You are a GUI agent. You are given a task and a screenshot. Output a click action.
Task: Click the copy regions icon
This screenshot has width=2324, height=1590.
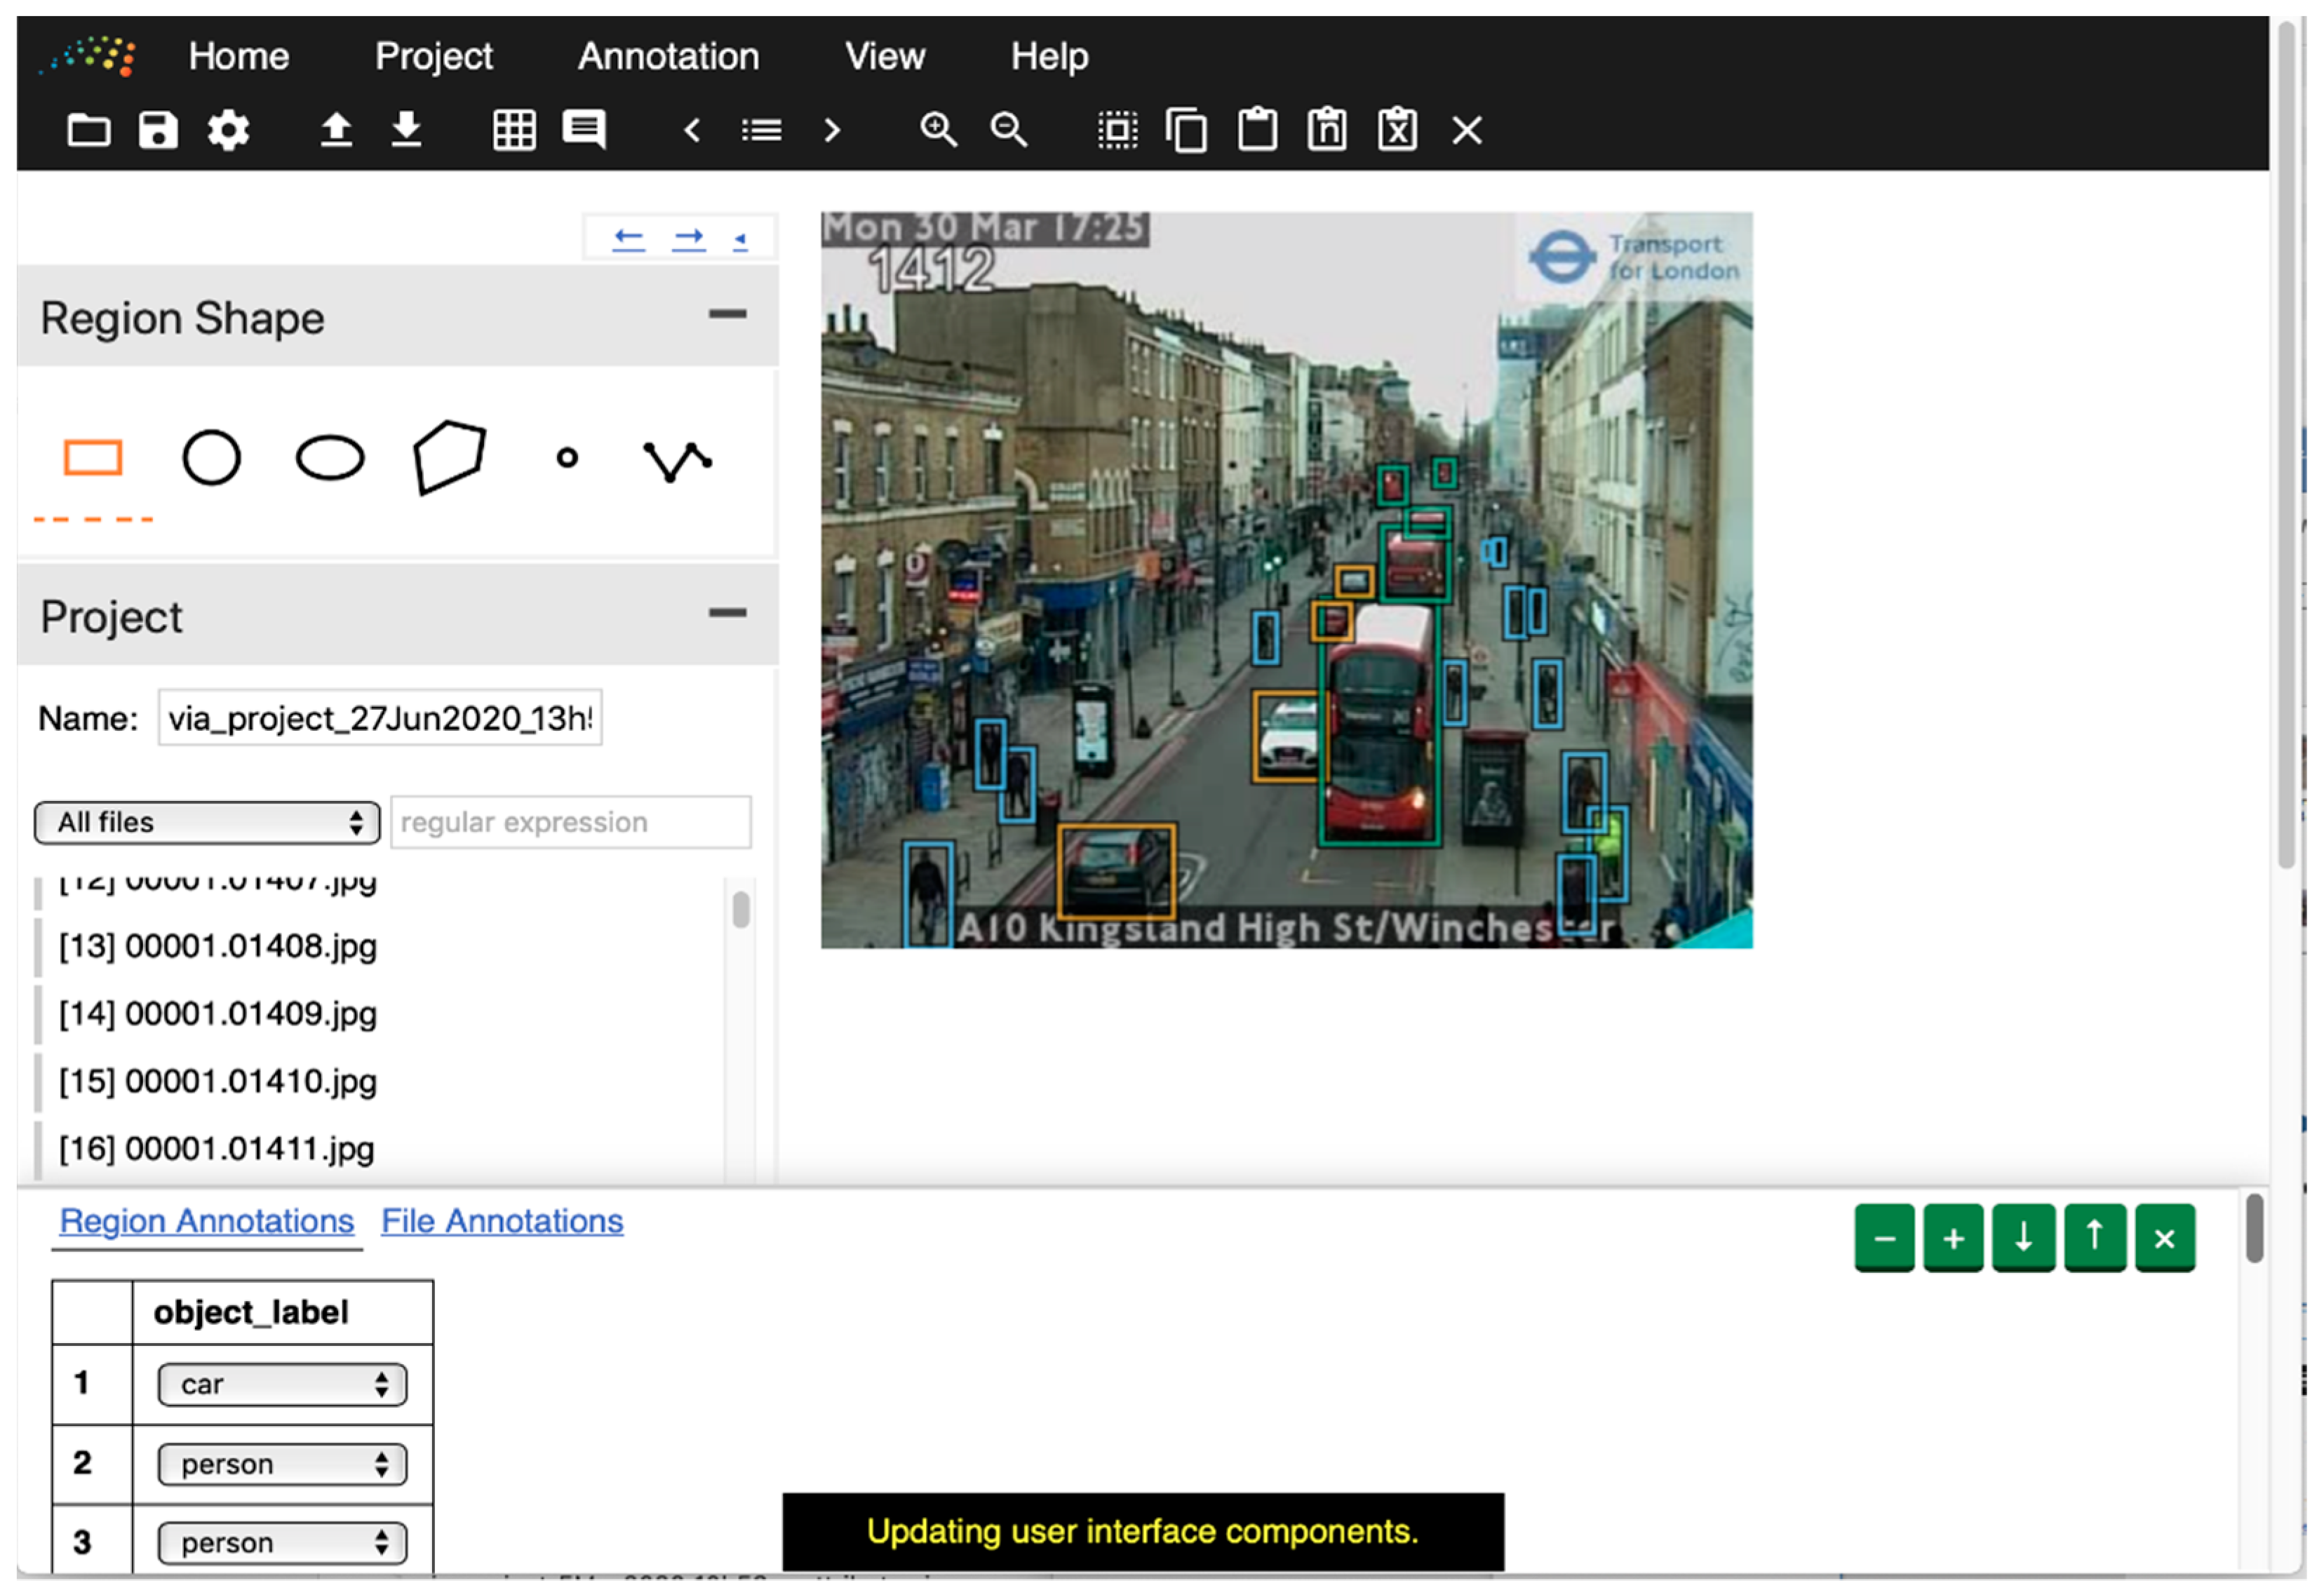click(x=1187, y=130)
